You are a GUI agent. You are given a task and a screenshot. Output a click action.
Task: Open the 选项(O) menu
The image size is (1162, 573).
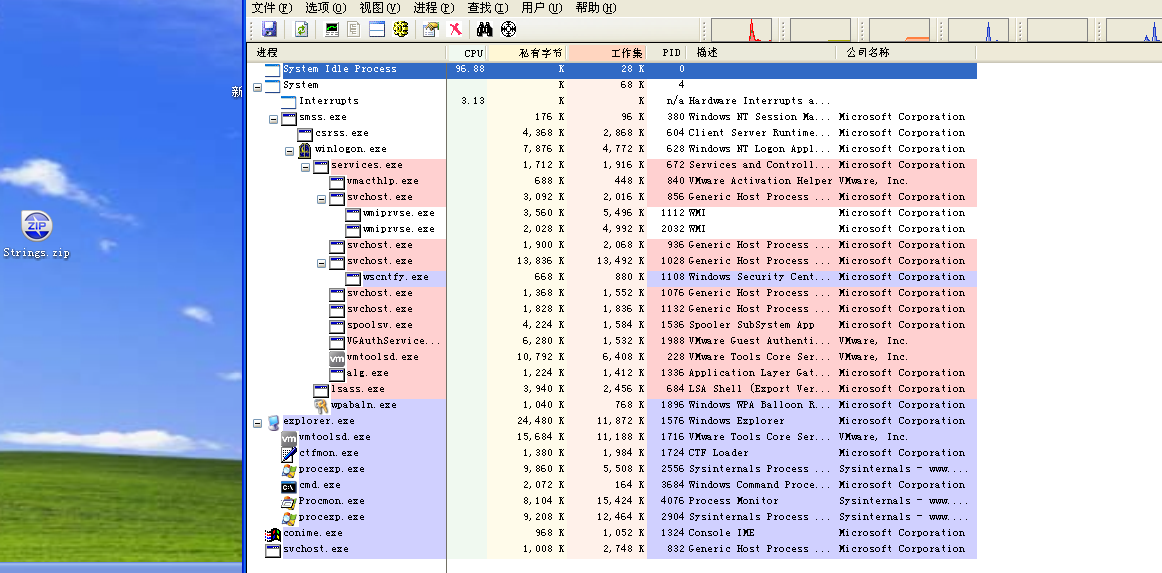point(326,8)
